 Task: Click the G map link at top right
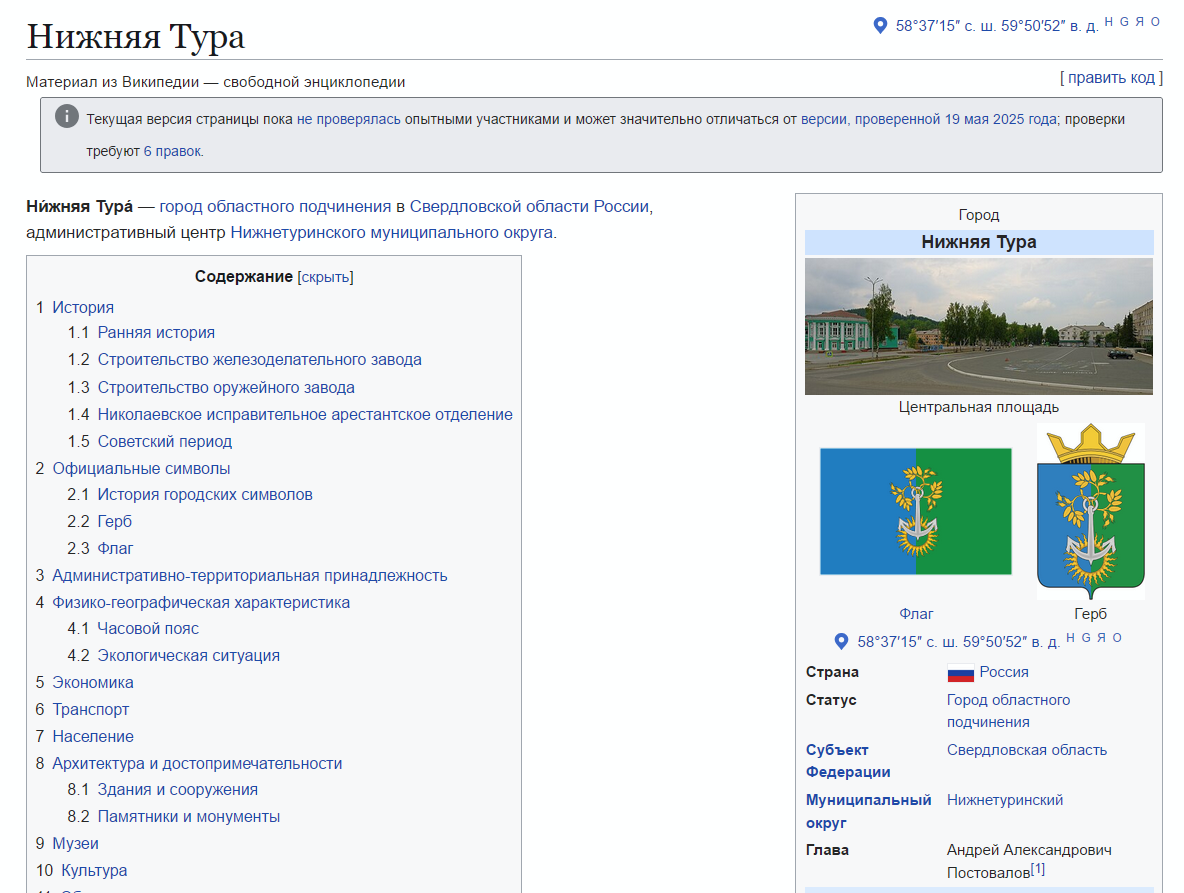[x=1124, y=22]
